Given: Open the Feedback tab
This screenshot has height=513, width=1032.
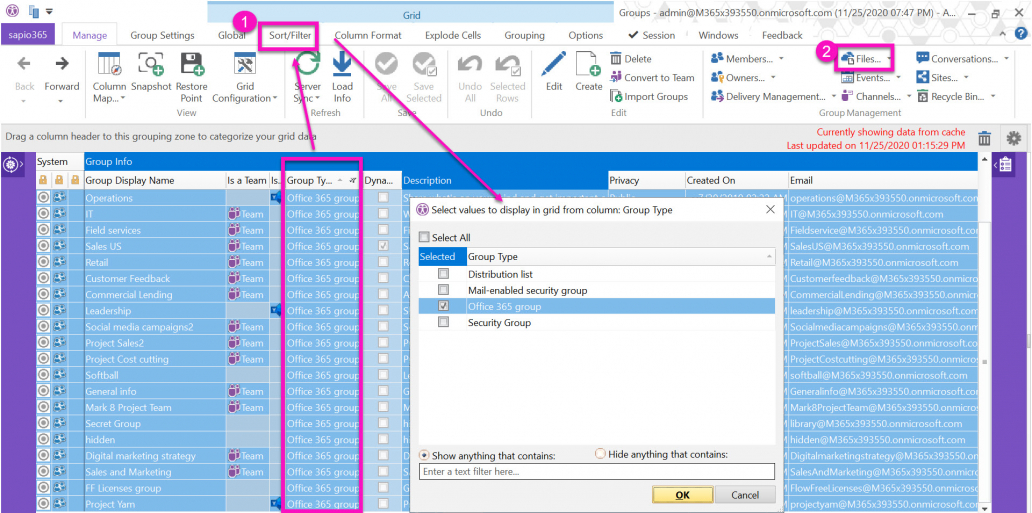Looking at the screenshot, I should pyautogui.click(x=782, y=36).
